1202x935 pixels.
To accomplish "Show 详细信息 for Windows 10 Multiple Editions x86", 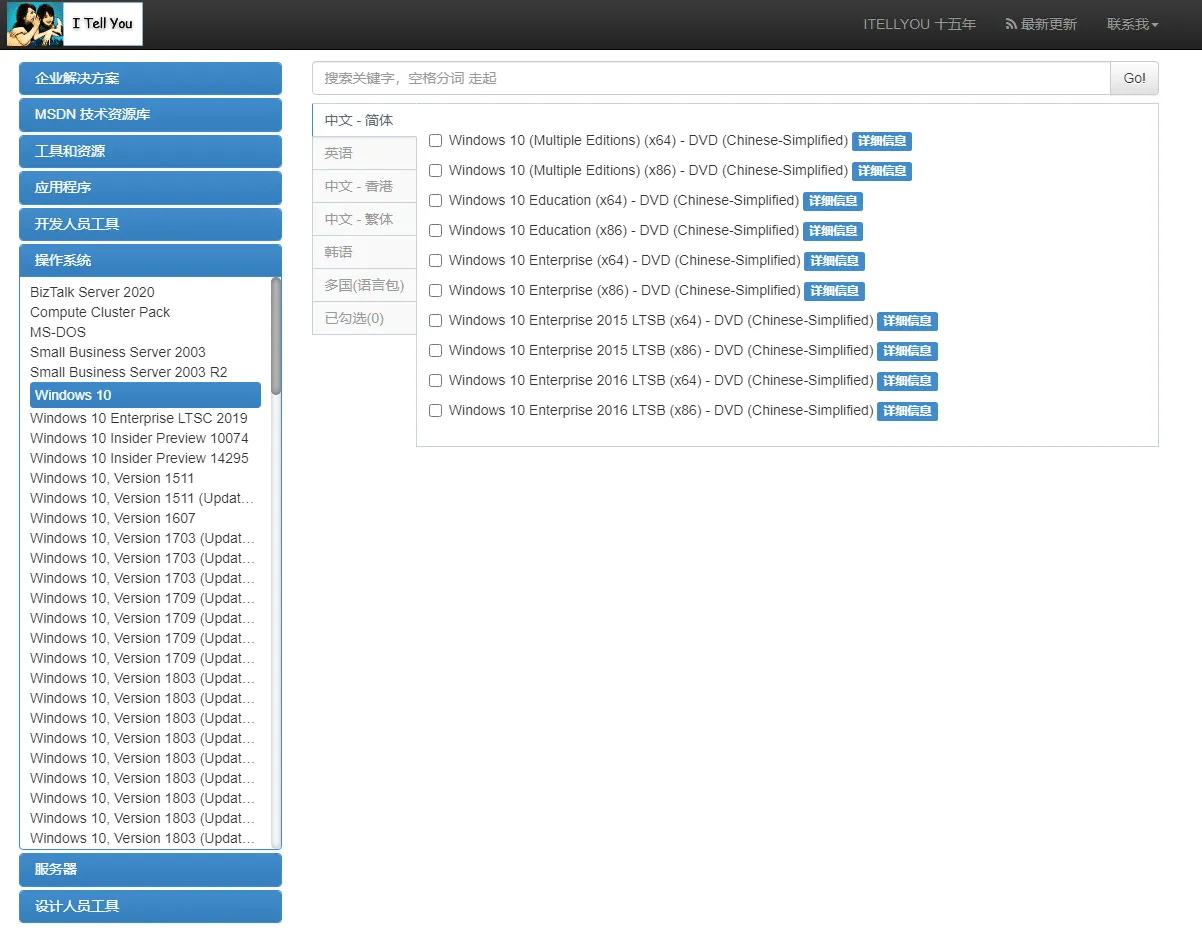I will tap(882, 171).
